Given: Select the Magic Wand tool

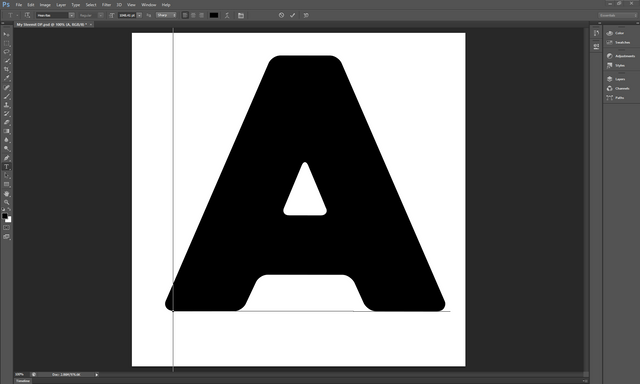Looking at the screenshot, I should [x=6, y=61].
